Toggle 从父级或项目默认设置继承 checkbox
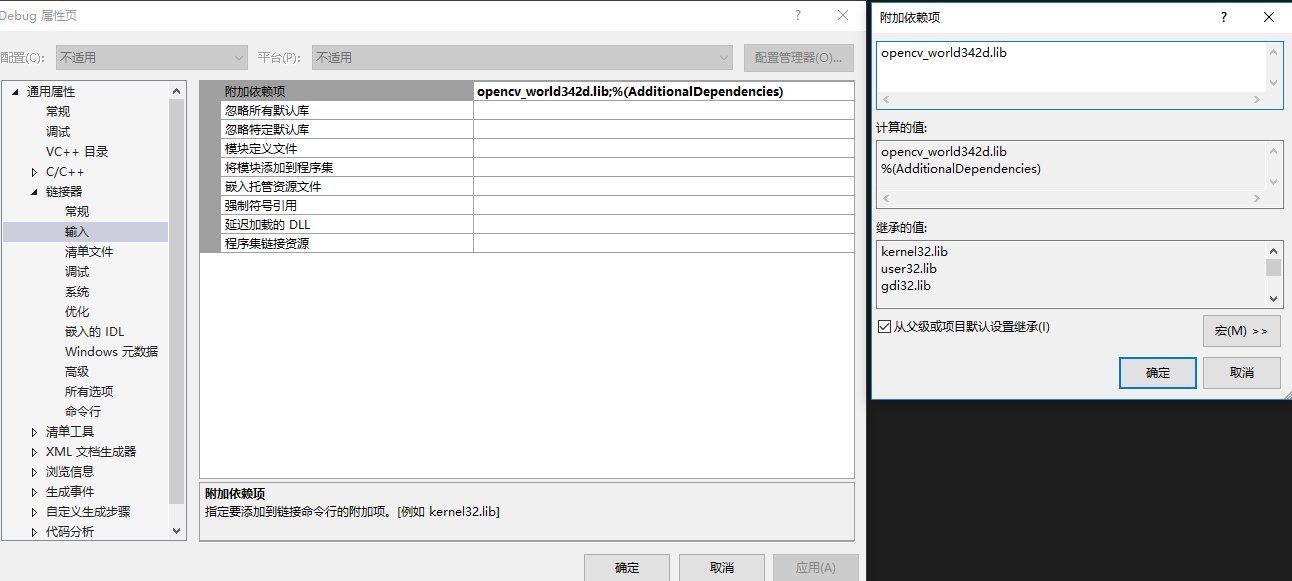This screenshot has height=581, width=1292. click(884, 327)
